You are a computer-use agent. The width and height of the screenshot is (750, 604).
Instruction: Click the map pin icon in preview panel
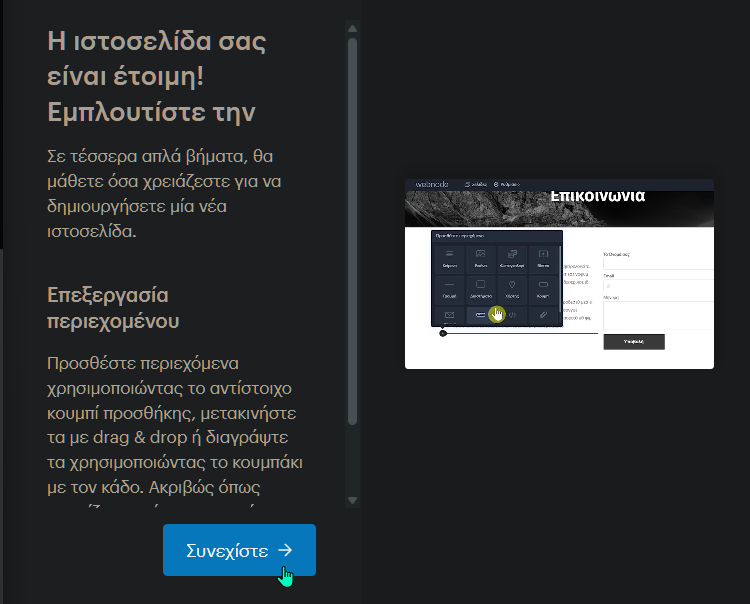point(512,287)
